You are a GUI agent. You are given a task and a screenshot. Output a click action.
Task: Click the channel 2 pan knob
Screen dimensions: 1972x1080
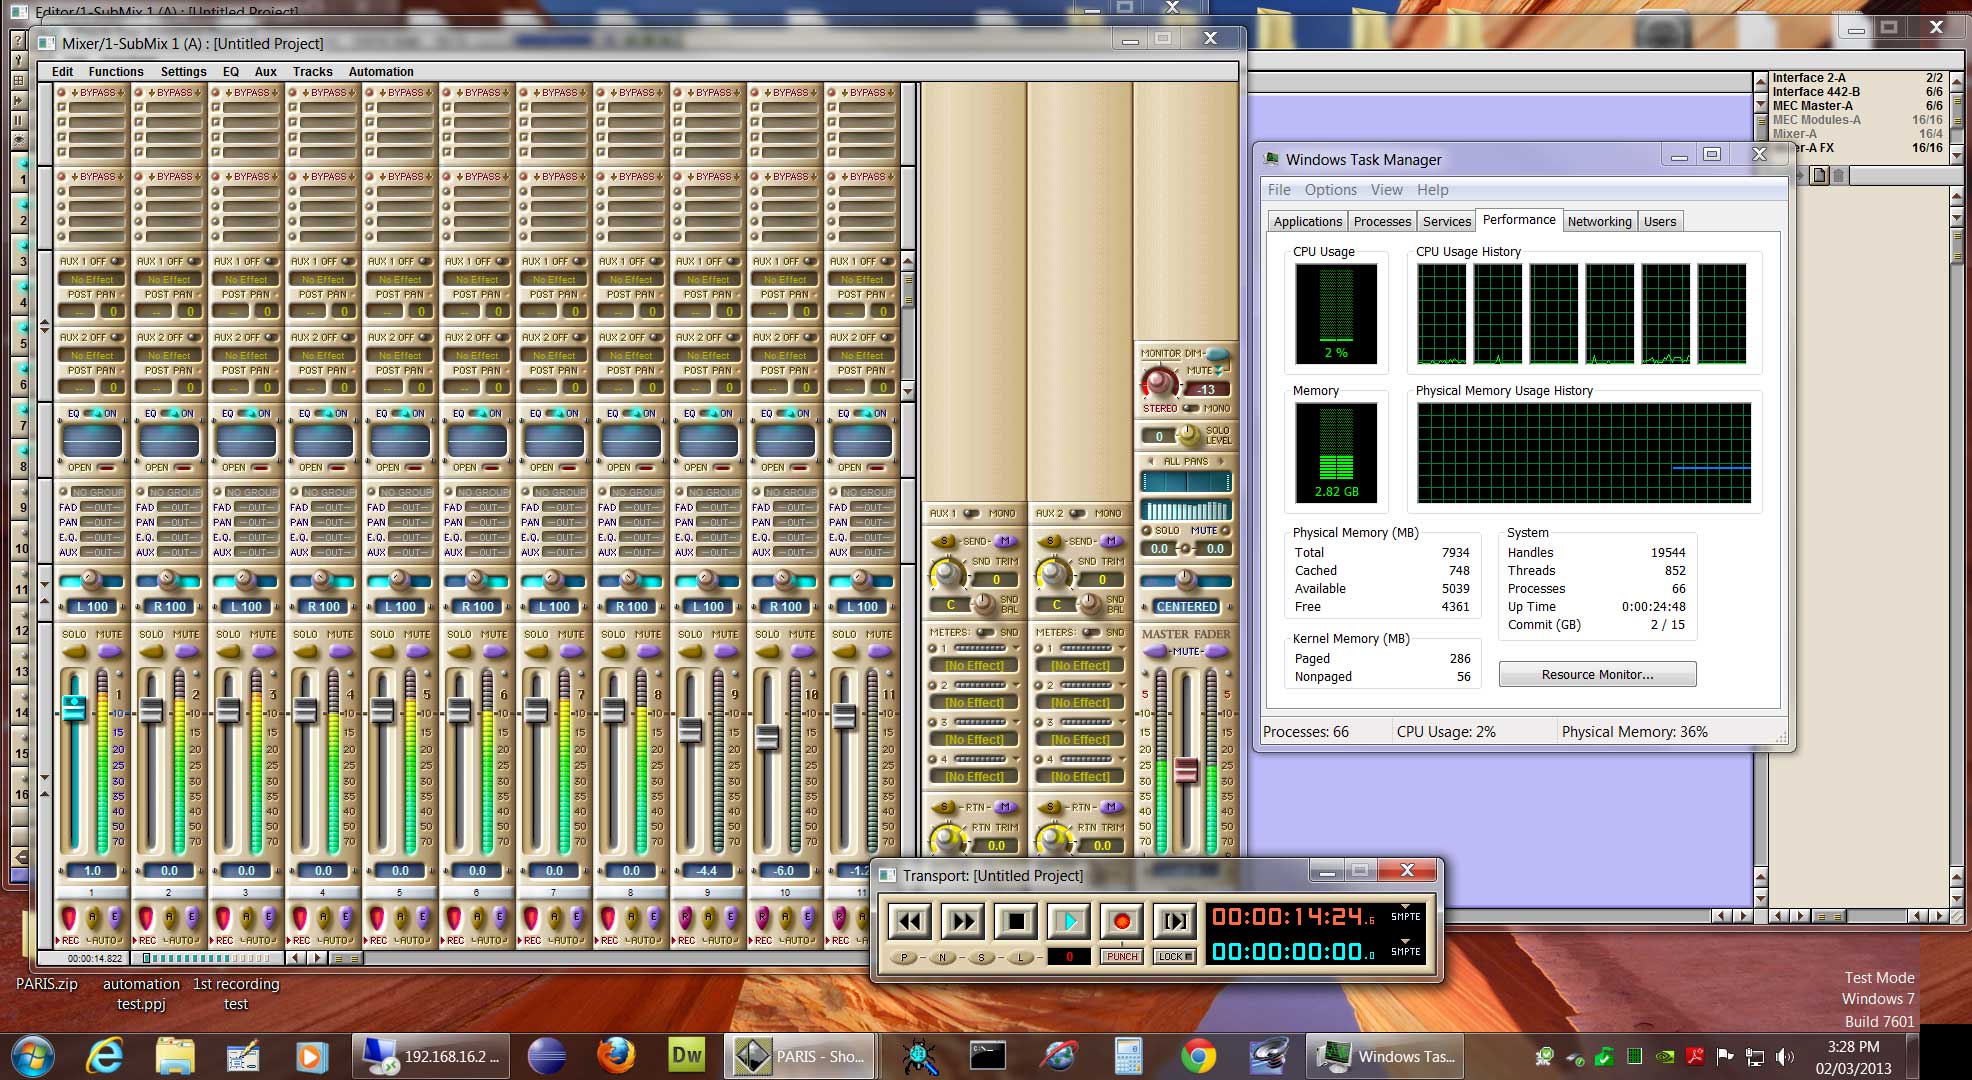tap(167, 580)
